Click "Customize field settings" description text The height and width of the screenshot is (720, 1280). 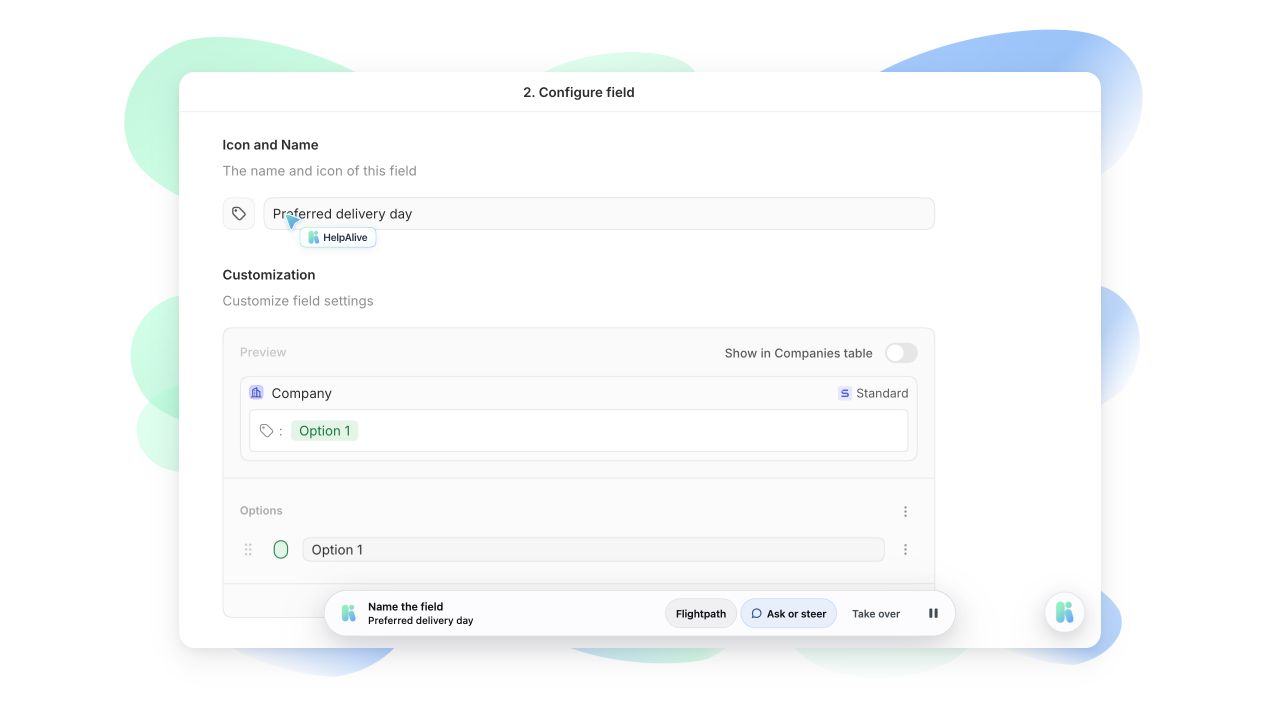[298, 301]
